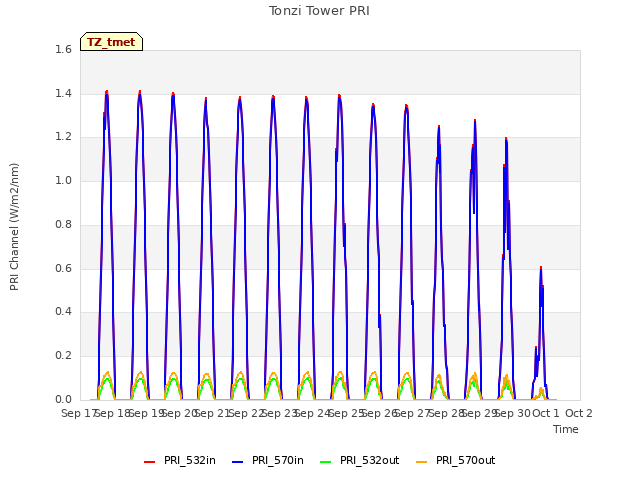Click the red PRI_532in legend swatch
Screen dimensions: 640x480
pos(149,461)
